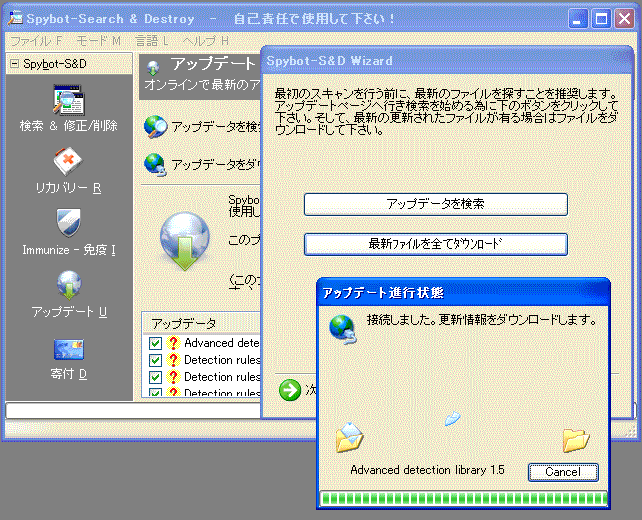Screen dimensions: 642x520
Task: Click the open source folder icon in progress dialog
Action: click(x=349, y=437)
